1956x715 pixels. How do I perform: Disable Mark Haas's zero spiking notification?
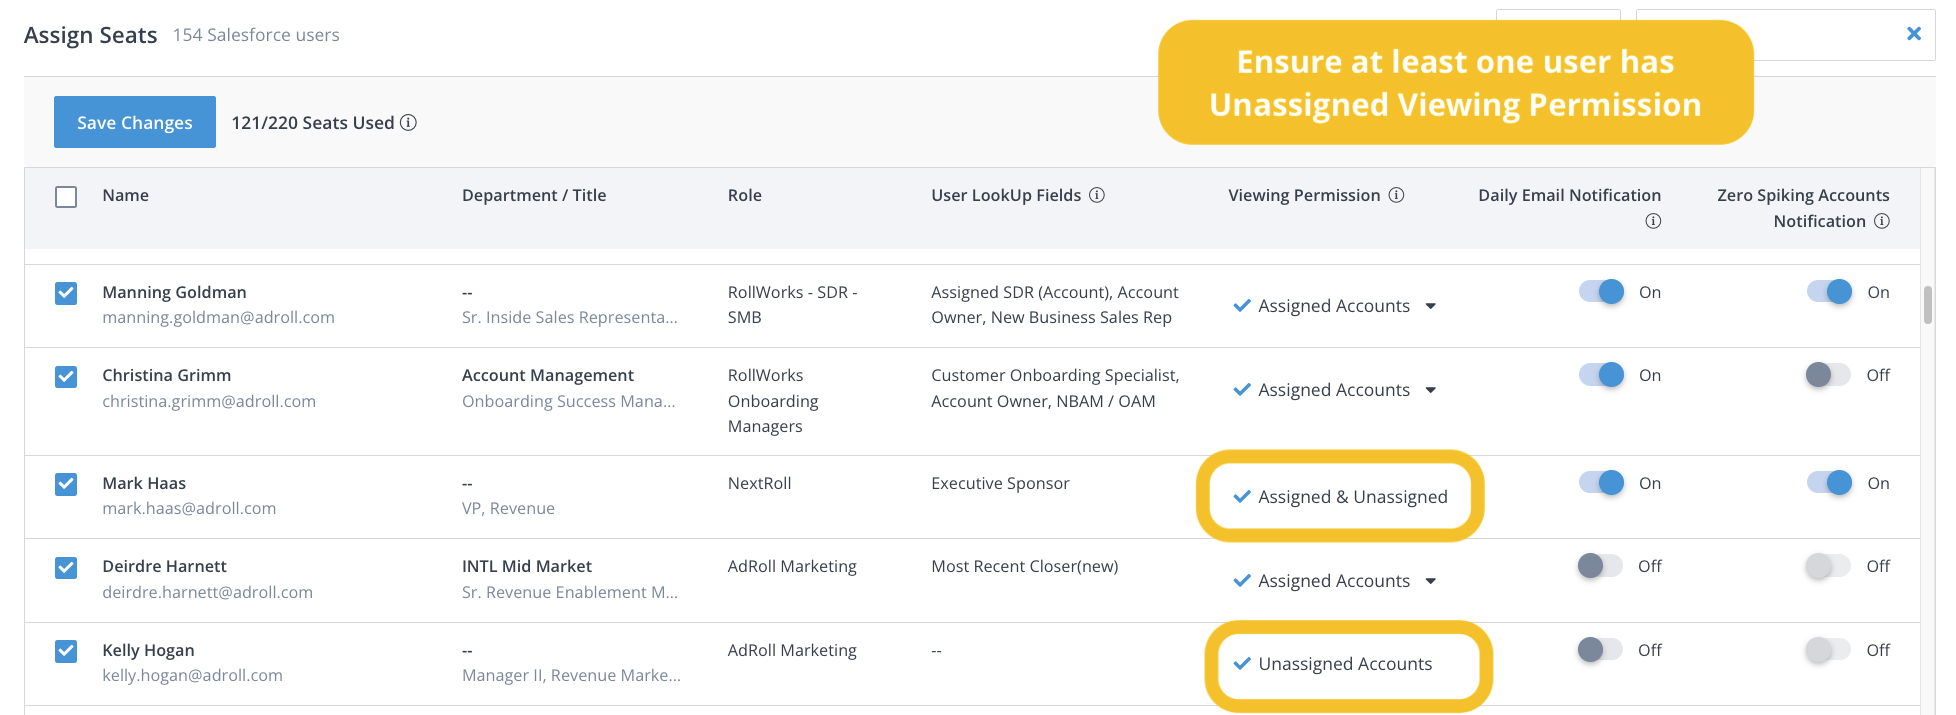point(1829,483)
